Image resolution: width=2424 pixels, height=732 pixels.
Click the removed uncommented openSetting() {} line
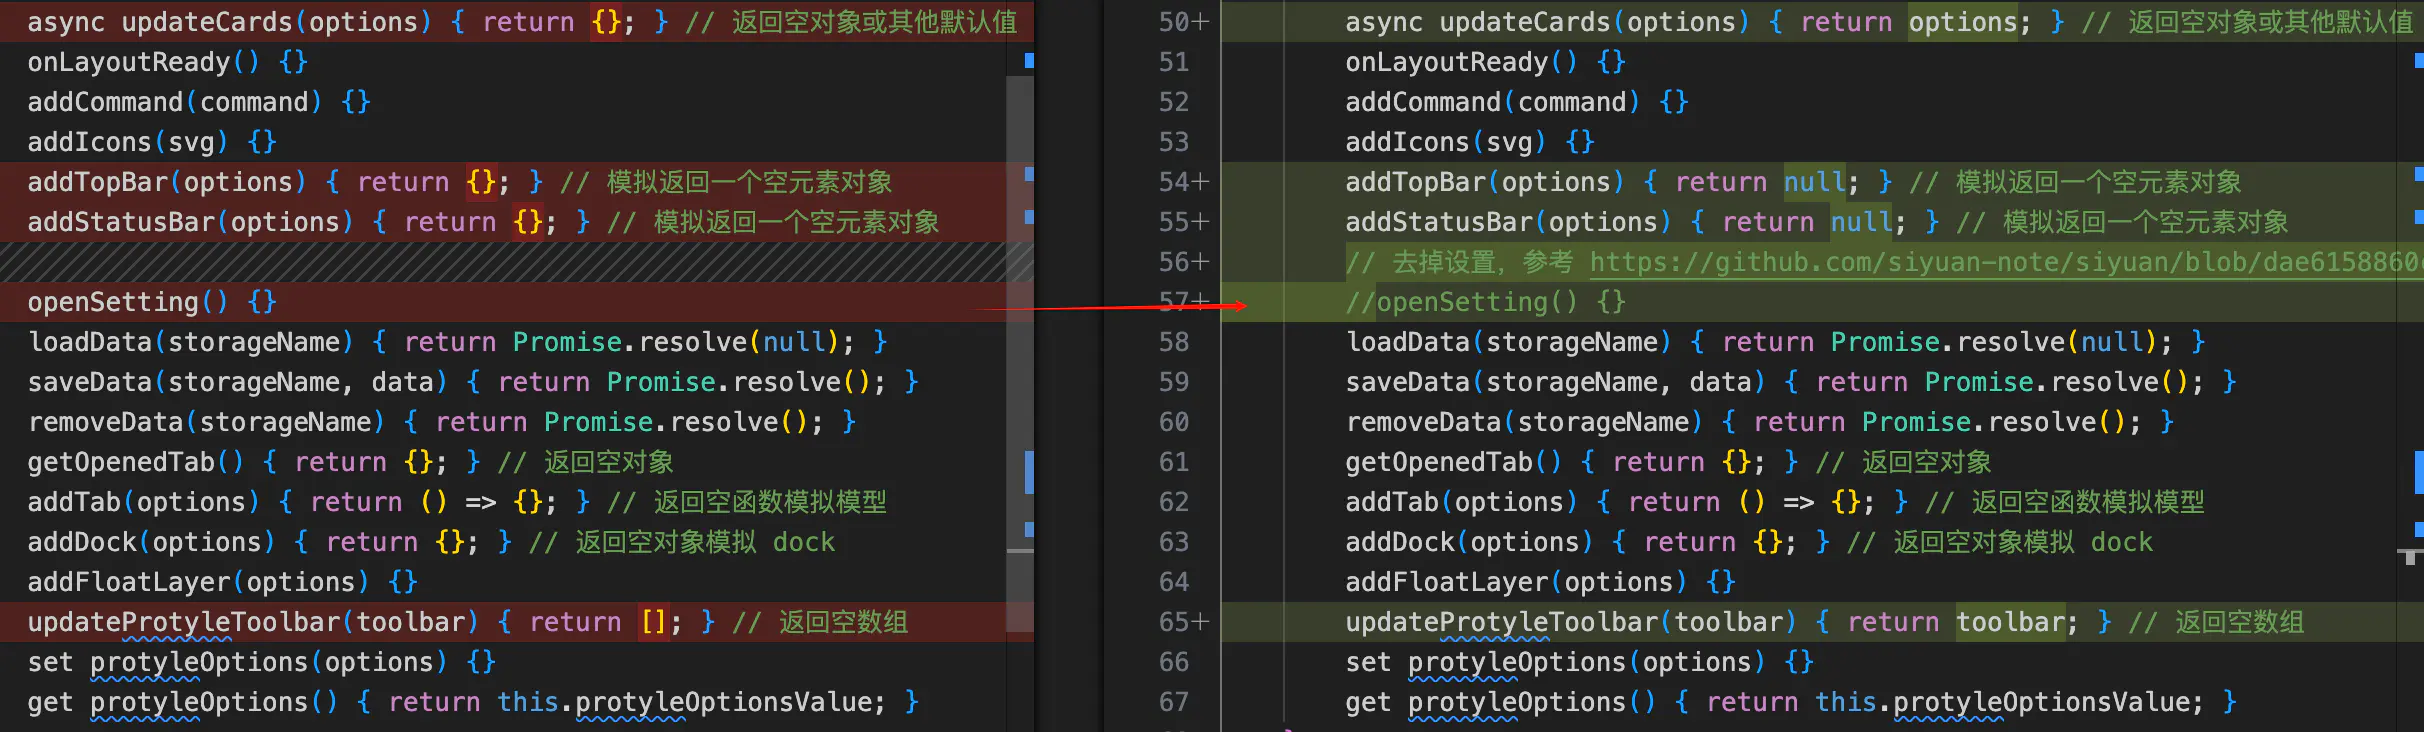click(152, 302)
